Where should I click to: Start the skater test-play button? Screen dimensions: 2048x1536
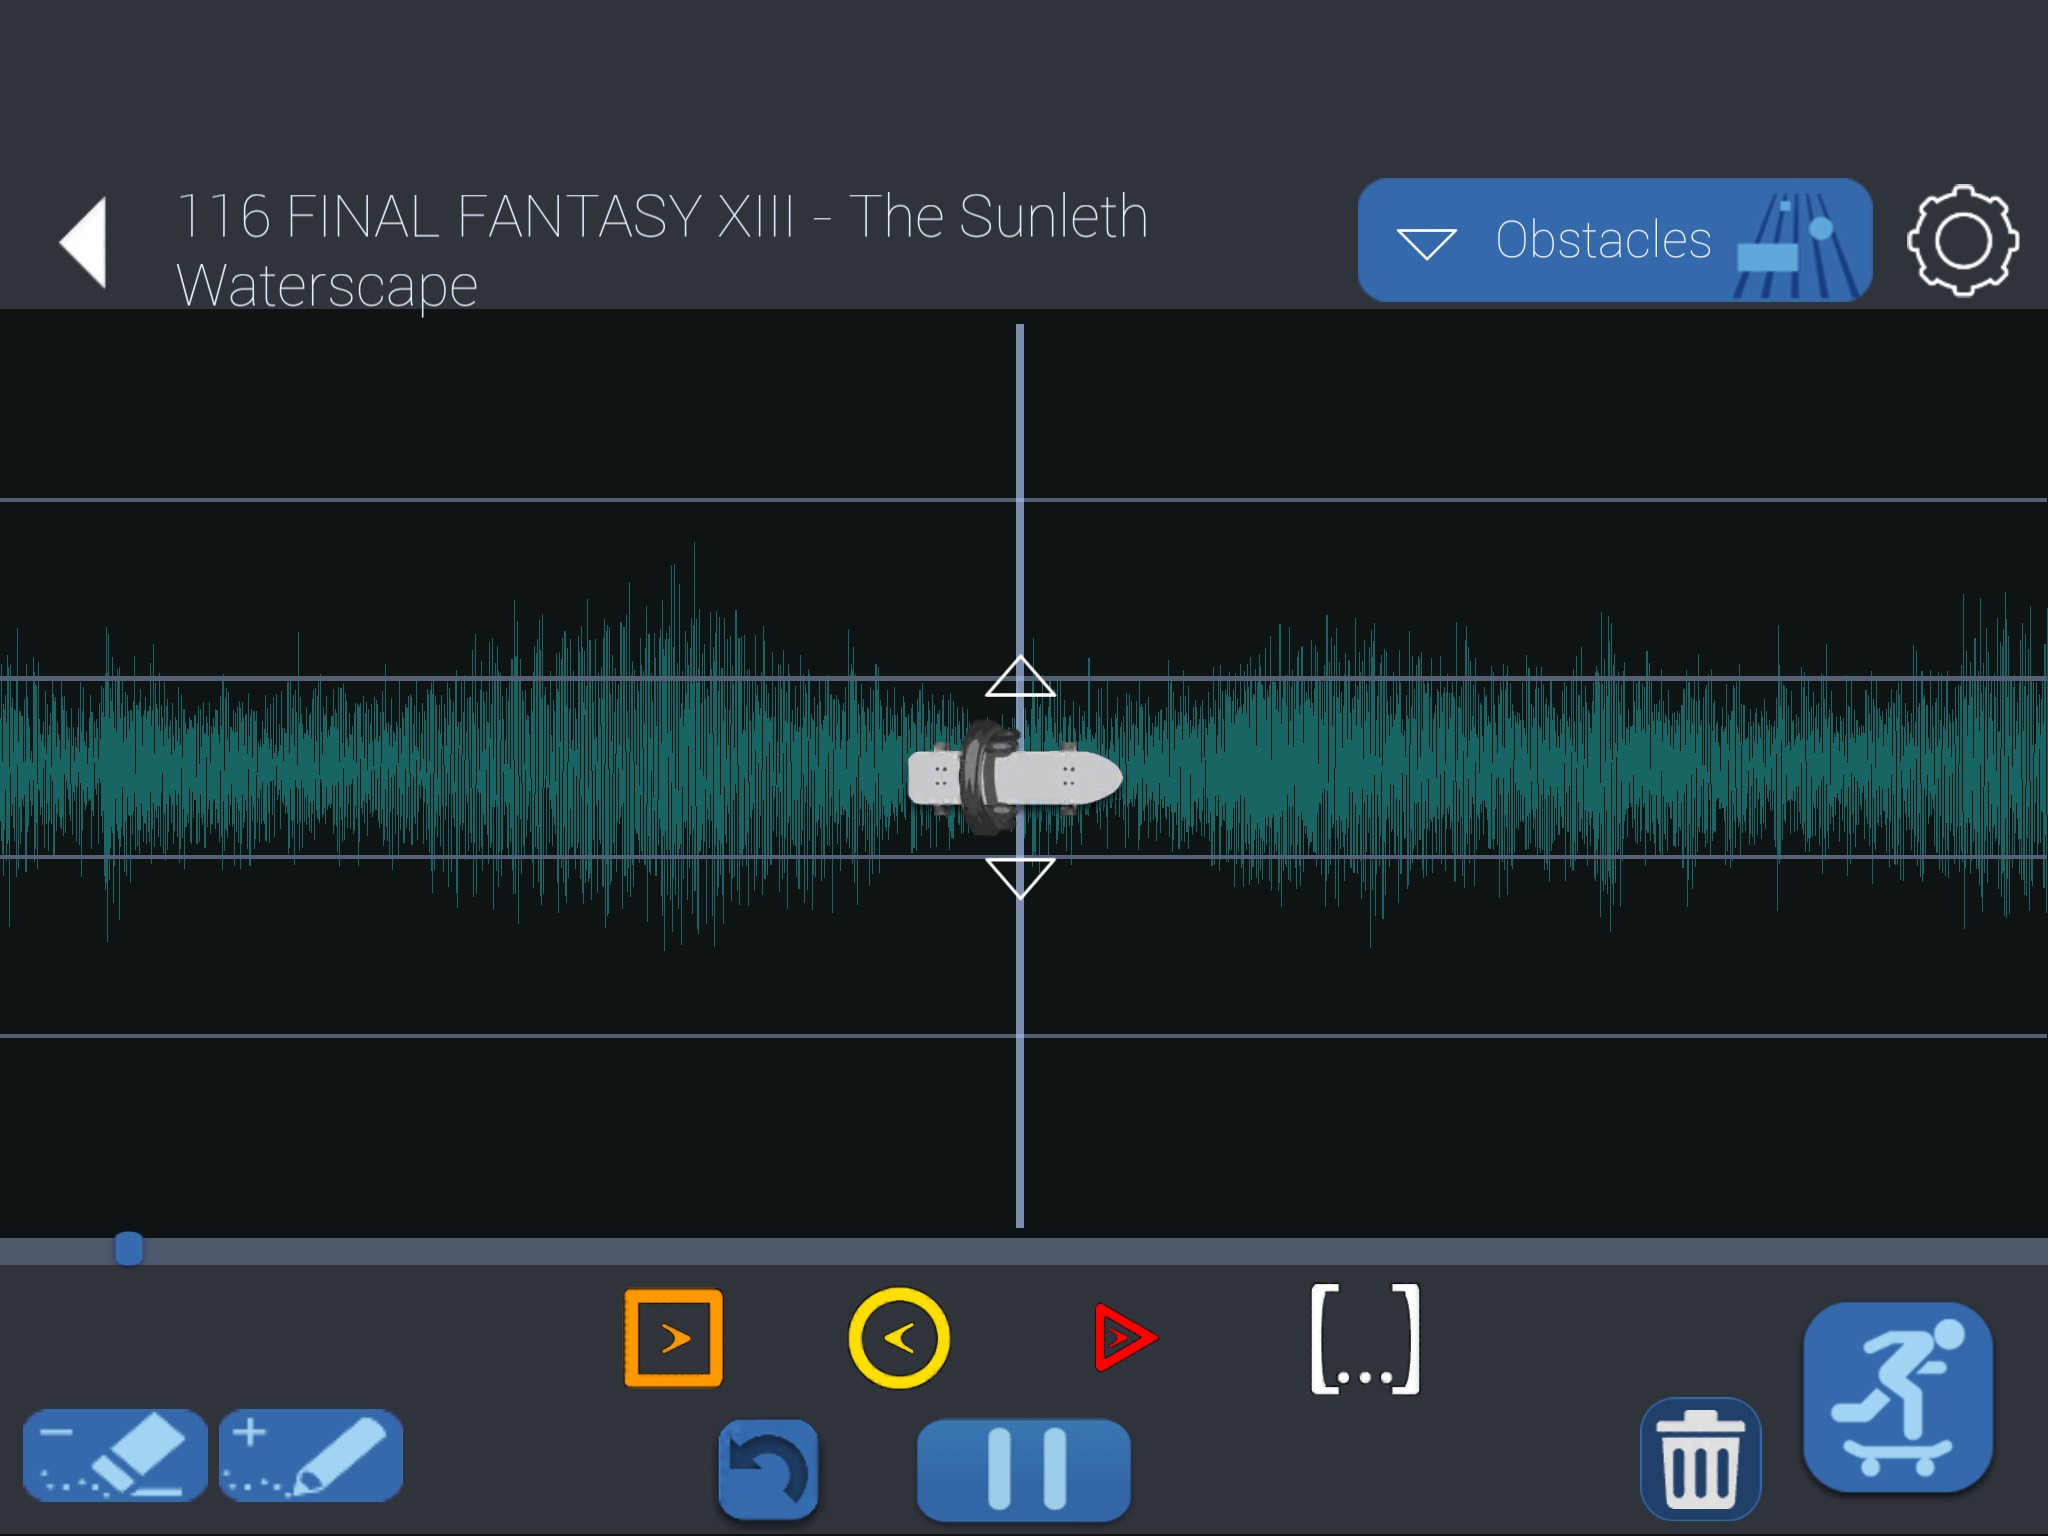(1898, 1397)
